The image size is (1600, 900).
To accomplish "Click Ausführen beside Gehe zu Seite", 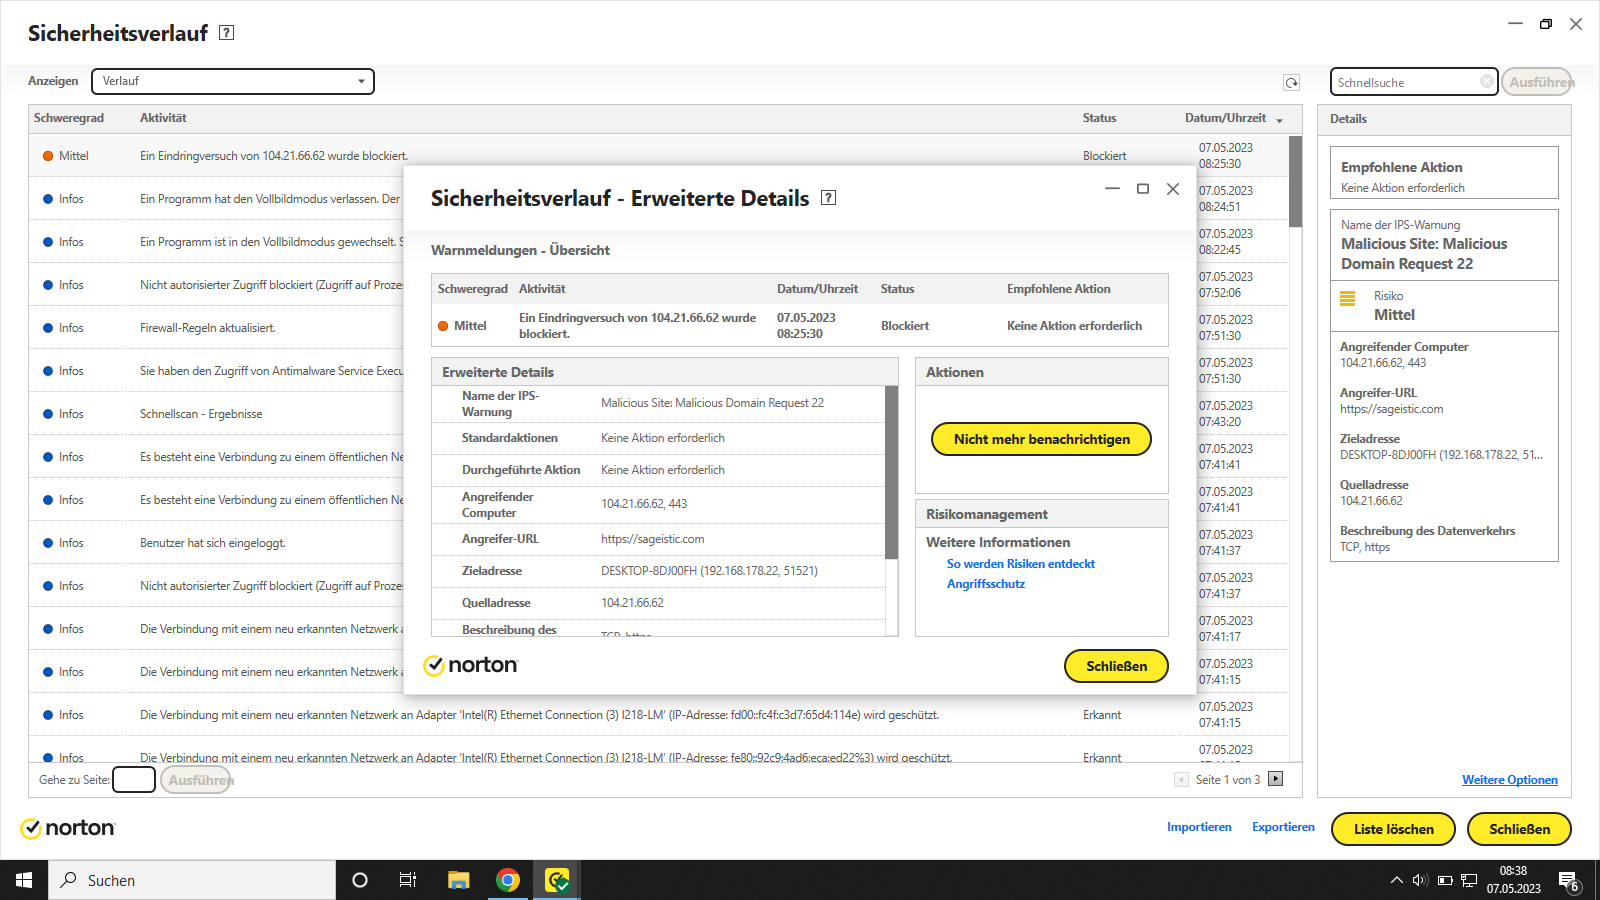I will pyautogui.click(x=197, y=780).
